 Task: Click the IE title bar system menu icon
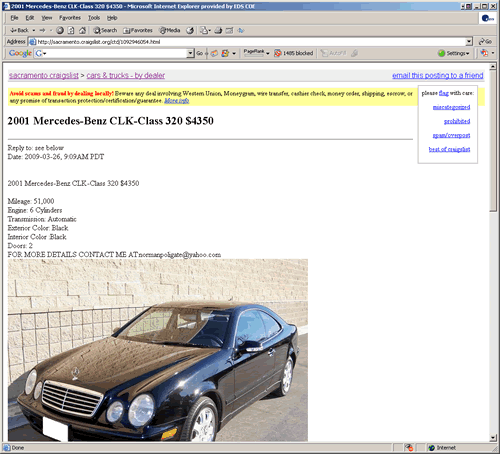[x=6, y=6]
